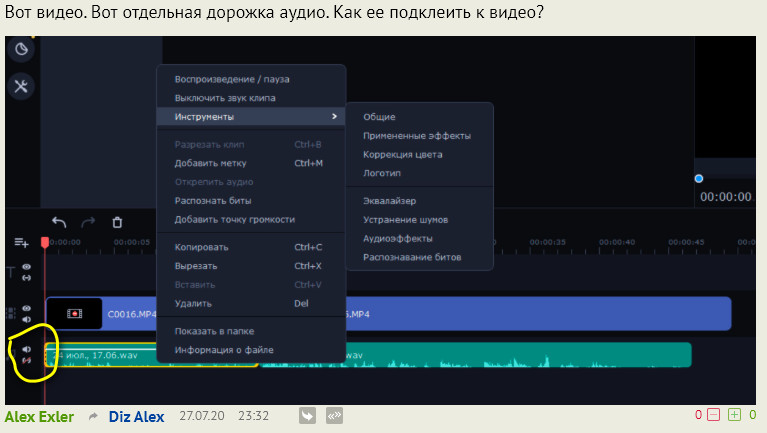Viewport: 767px width, 433px height.
Task: Open 'Информация о файле' menu item
Action: (251, 350)
